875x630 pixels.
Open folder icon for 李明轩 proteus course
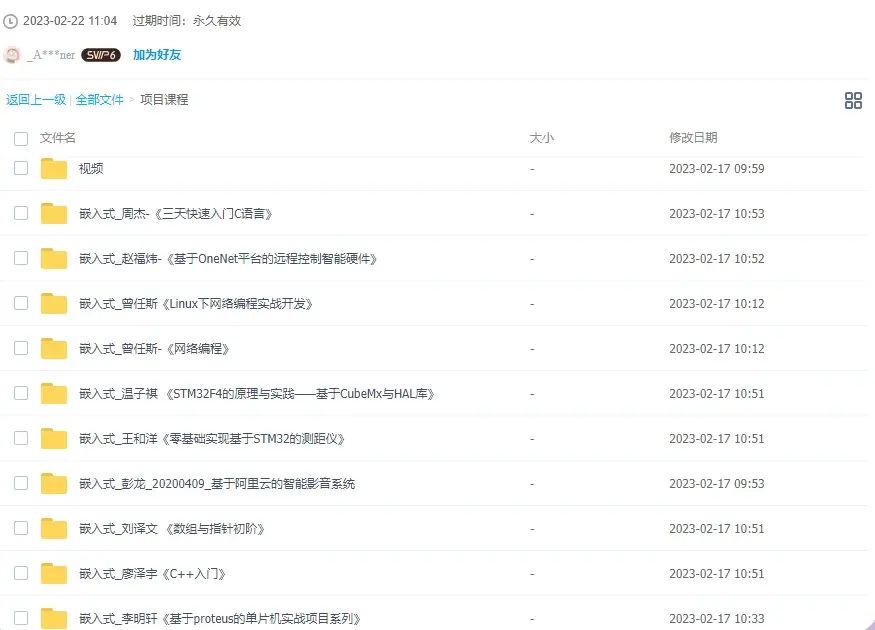(54, 618)
